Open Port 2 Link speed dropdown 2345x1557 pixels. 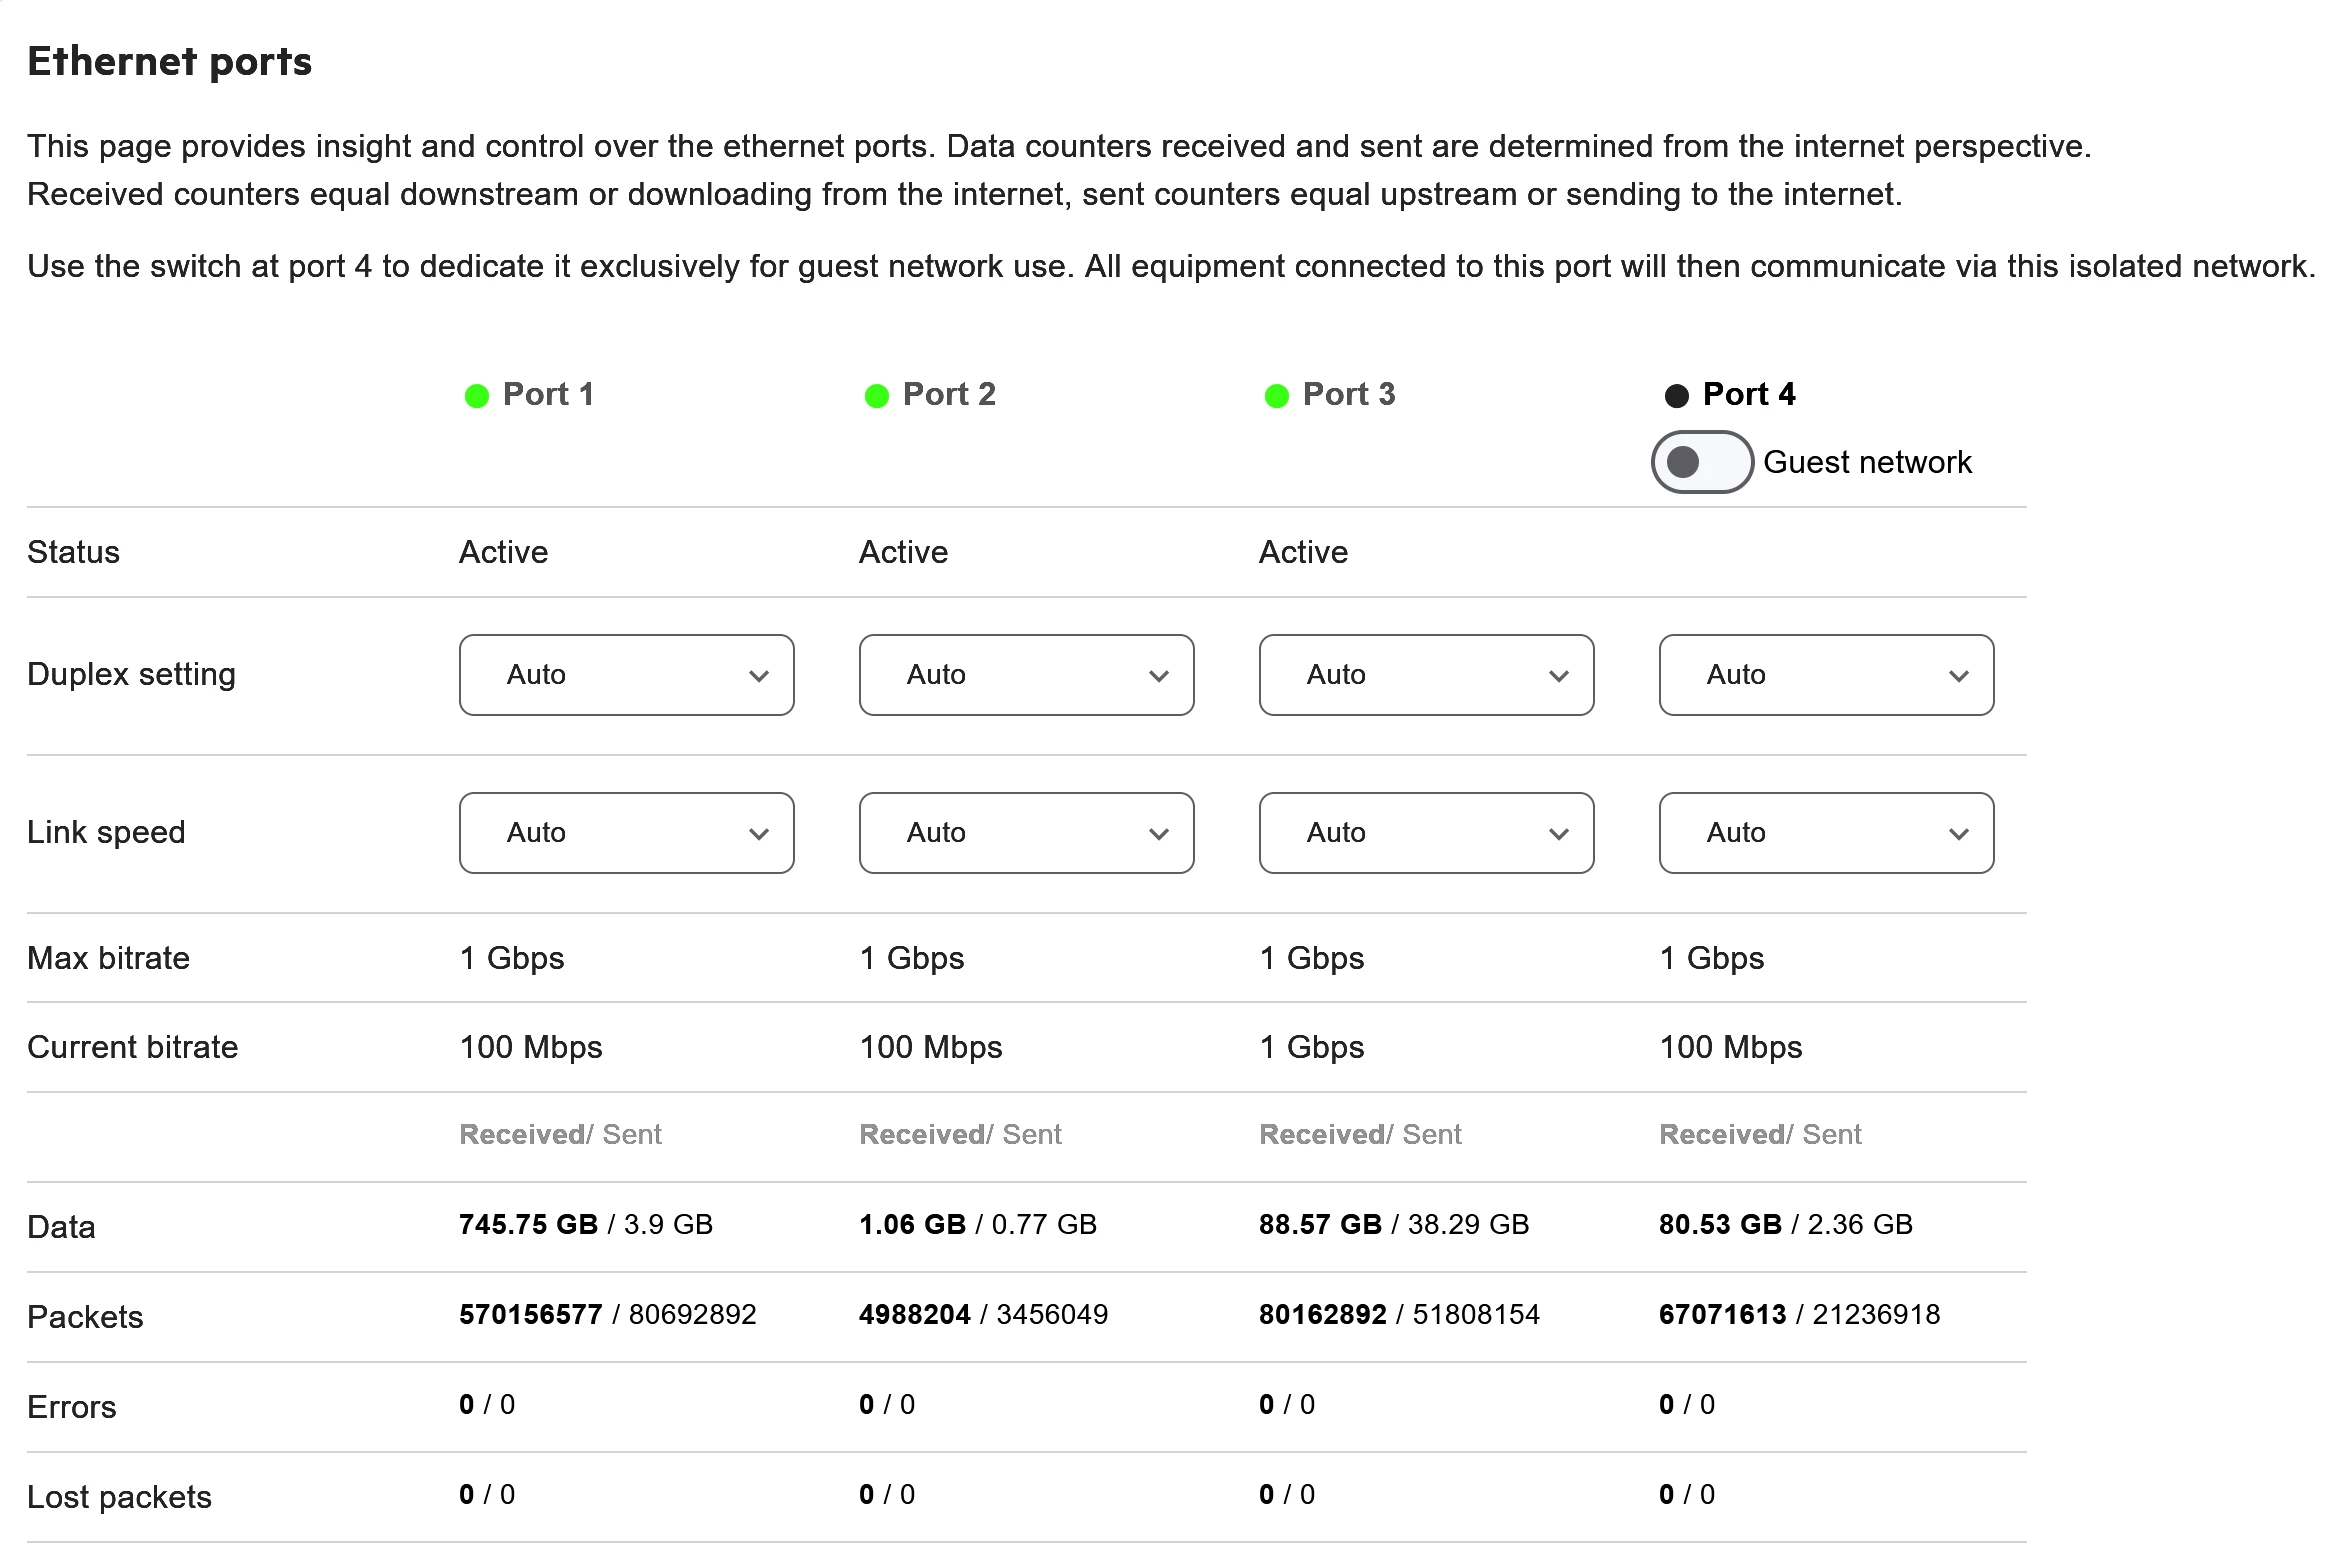click(x=1027, y=833)
